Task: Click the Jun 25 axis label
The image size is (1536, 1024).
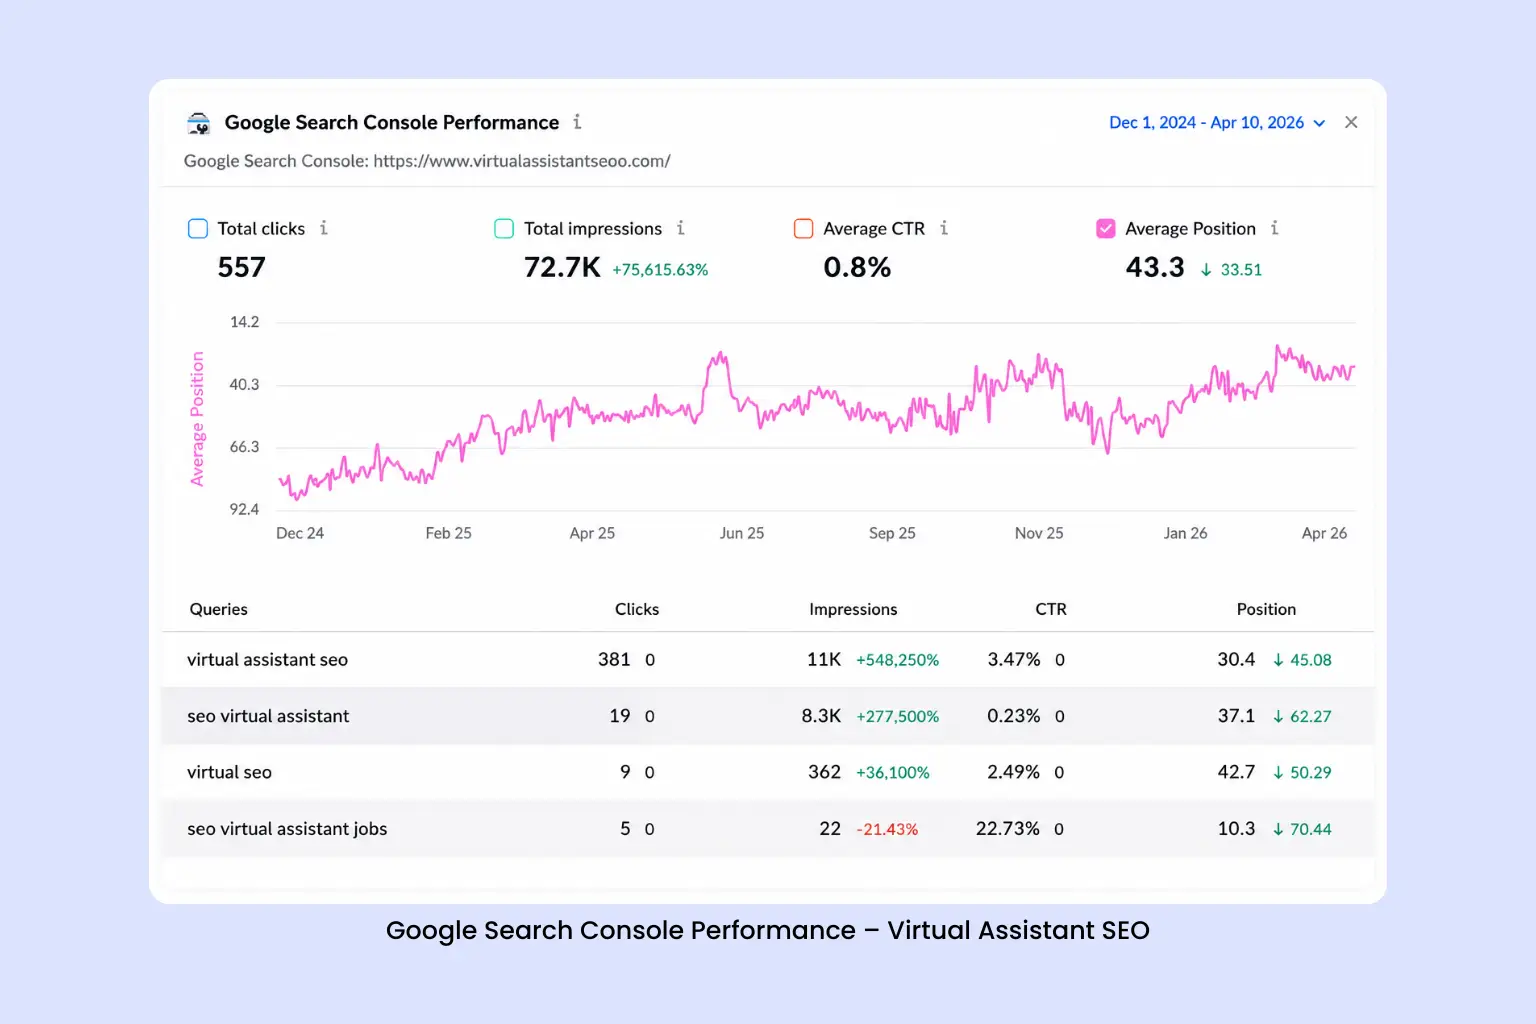Action: pos(742,533)
